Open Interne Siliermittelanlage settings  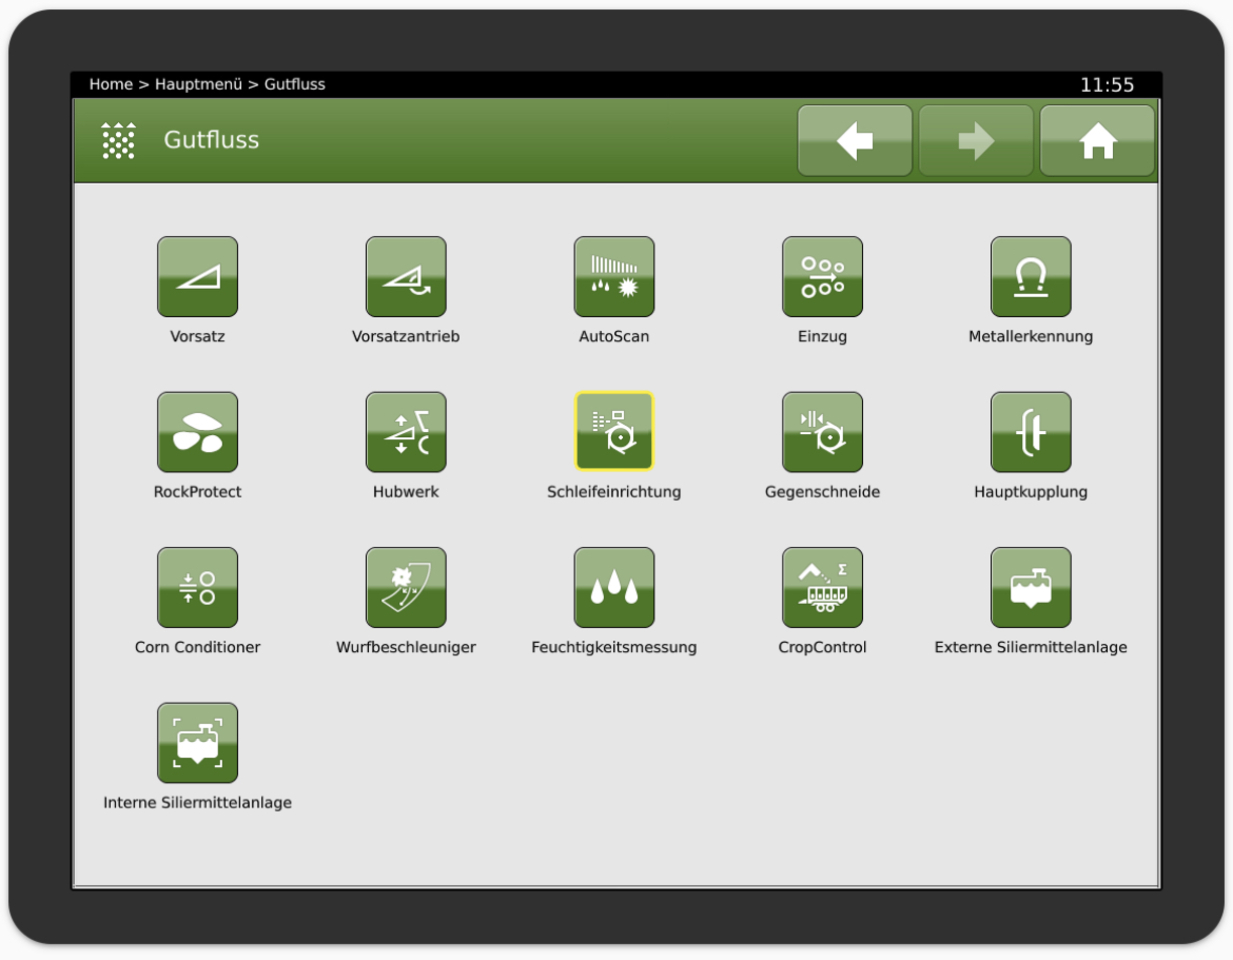(x=197, y=742)
